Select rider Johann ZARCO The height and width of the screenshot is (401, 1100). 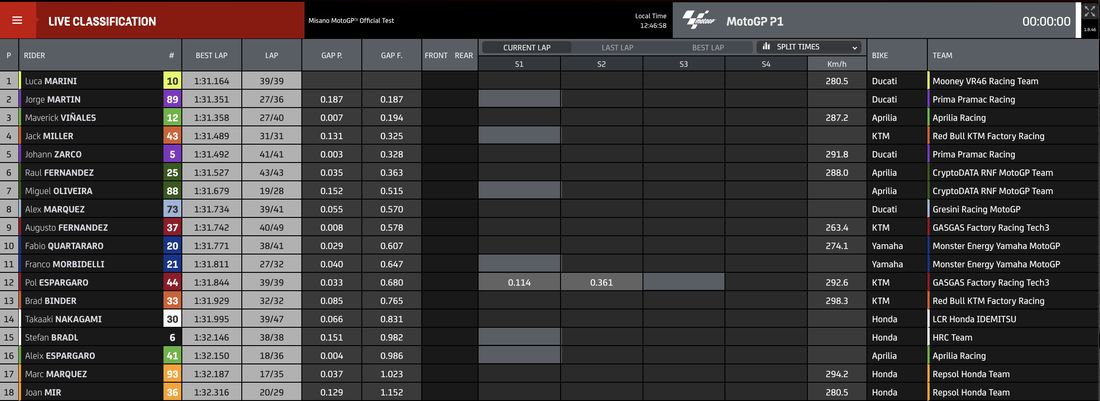[53, 154]
